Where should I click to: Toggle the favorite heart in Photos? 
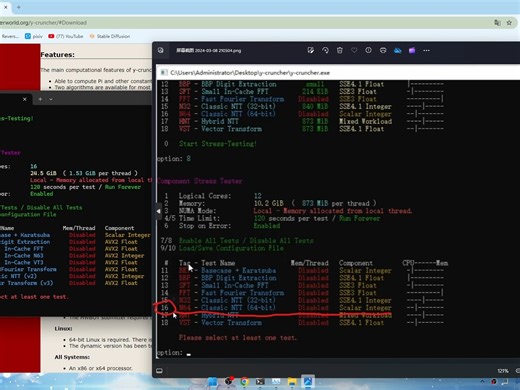(x=354, y=50)
